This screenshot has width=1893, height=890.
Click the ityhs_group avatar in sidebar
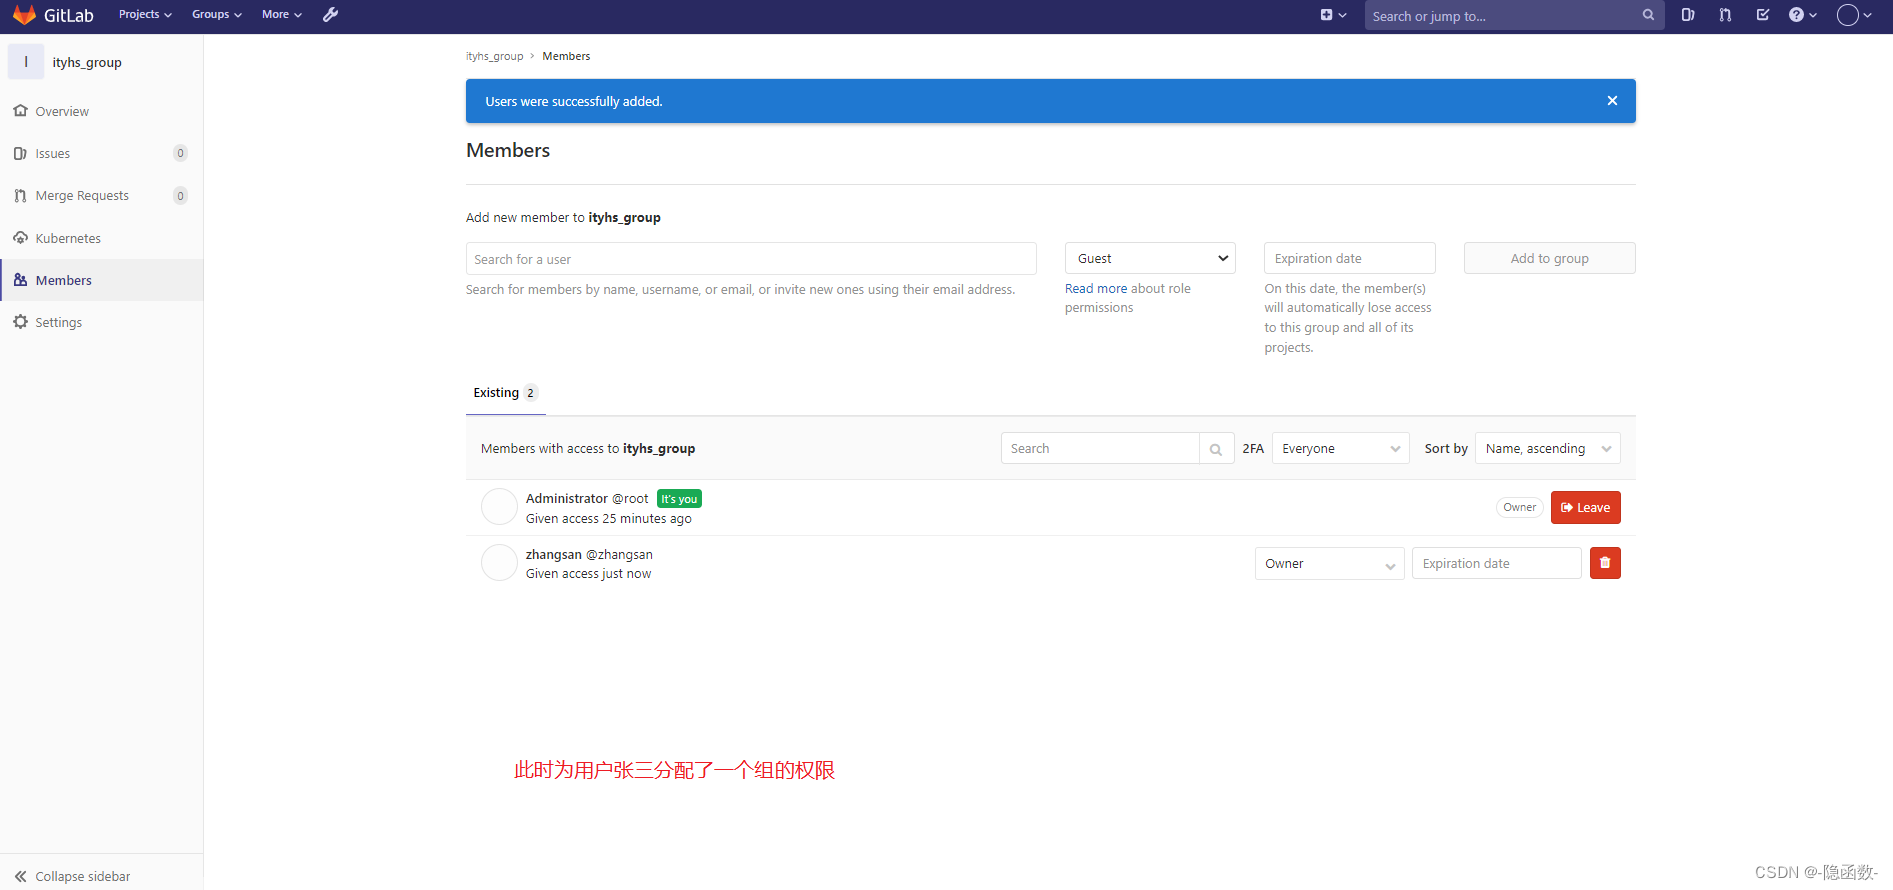(x=26, y=62)
